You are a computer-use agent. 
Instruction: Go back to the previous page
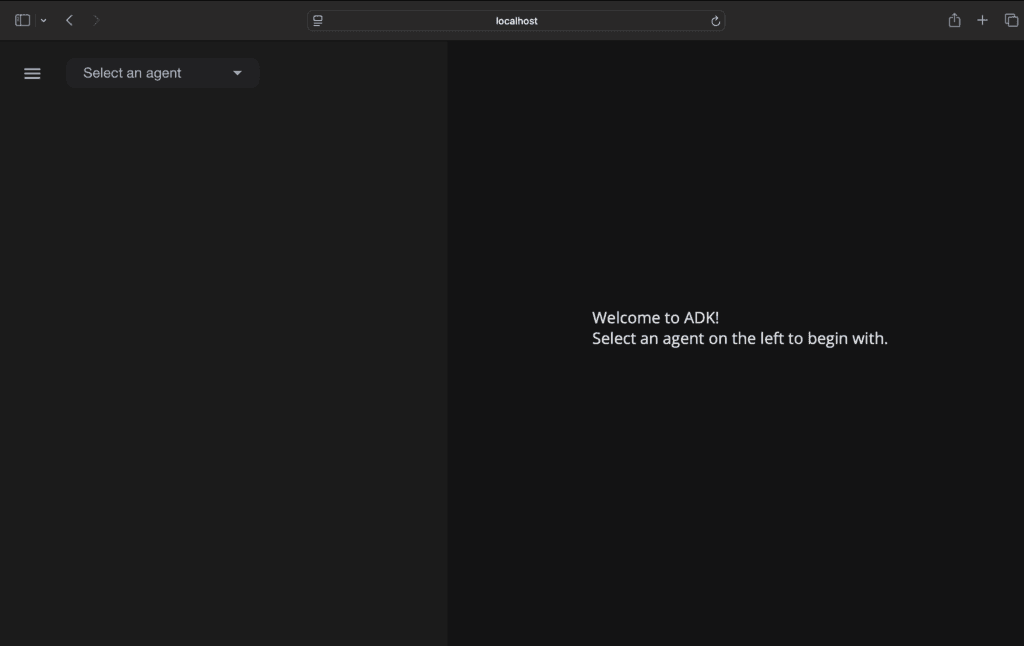point(69,20)
